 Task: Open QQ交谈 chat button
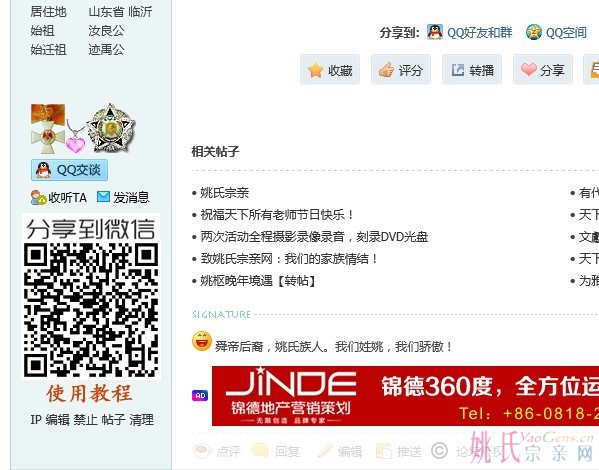69,170
